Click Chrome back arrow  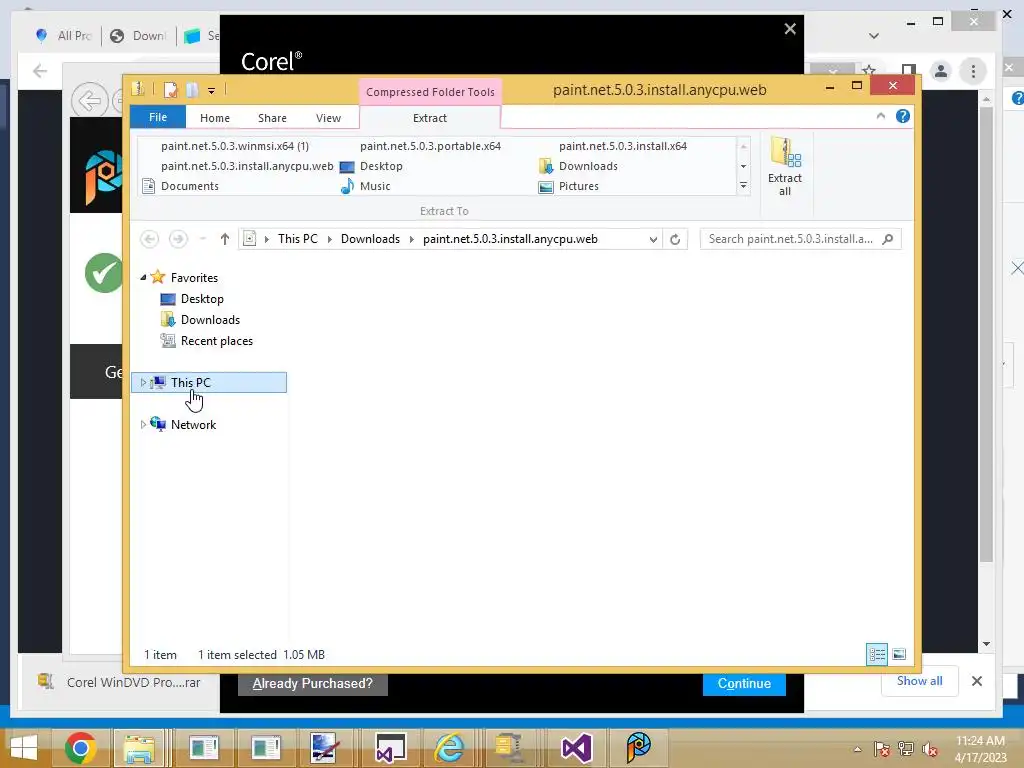(x=40, y=71)
